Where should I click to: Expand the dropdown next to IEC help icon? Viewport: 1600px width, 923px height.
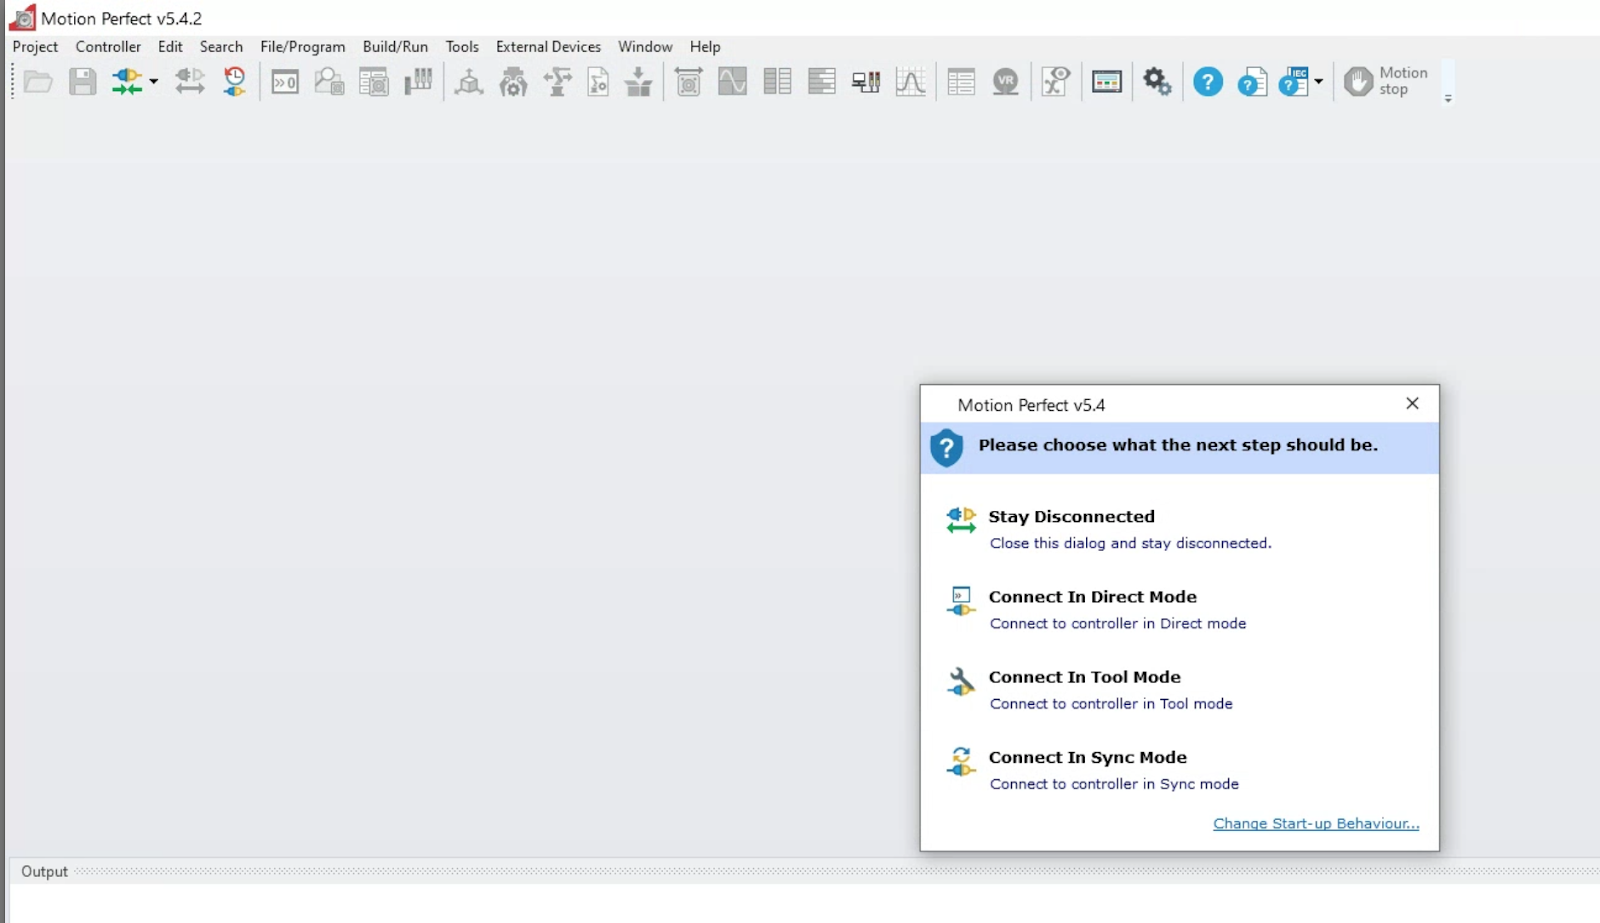pyautogui.click(x=1319, y=82)
